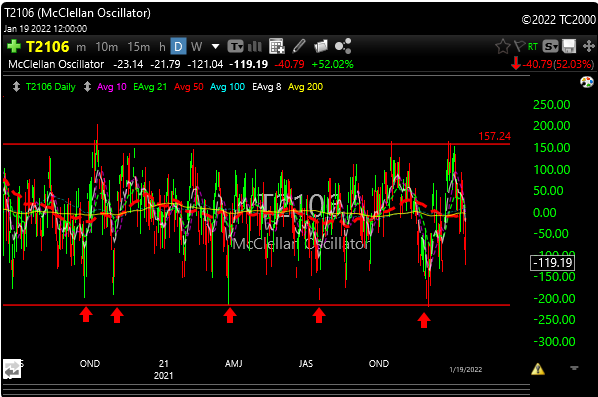
Task: Click the green plus add-indicator icon
Action: [x=14, y=47]
